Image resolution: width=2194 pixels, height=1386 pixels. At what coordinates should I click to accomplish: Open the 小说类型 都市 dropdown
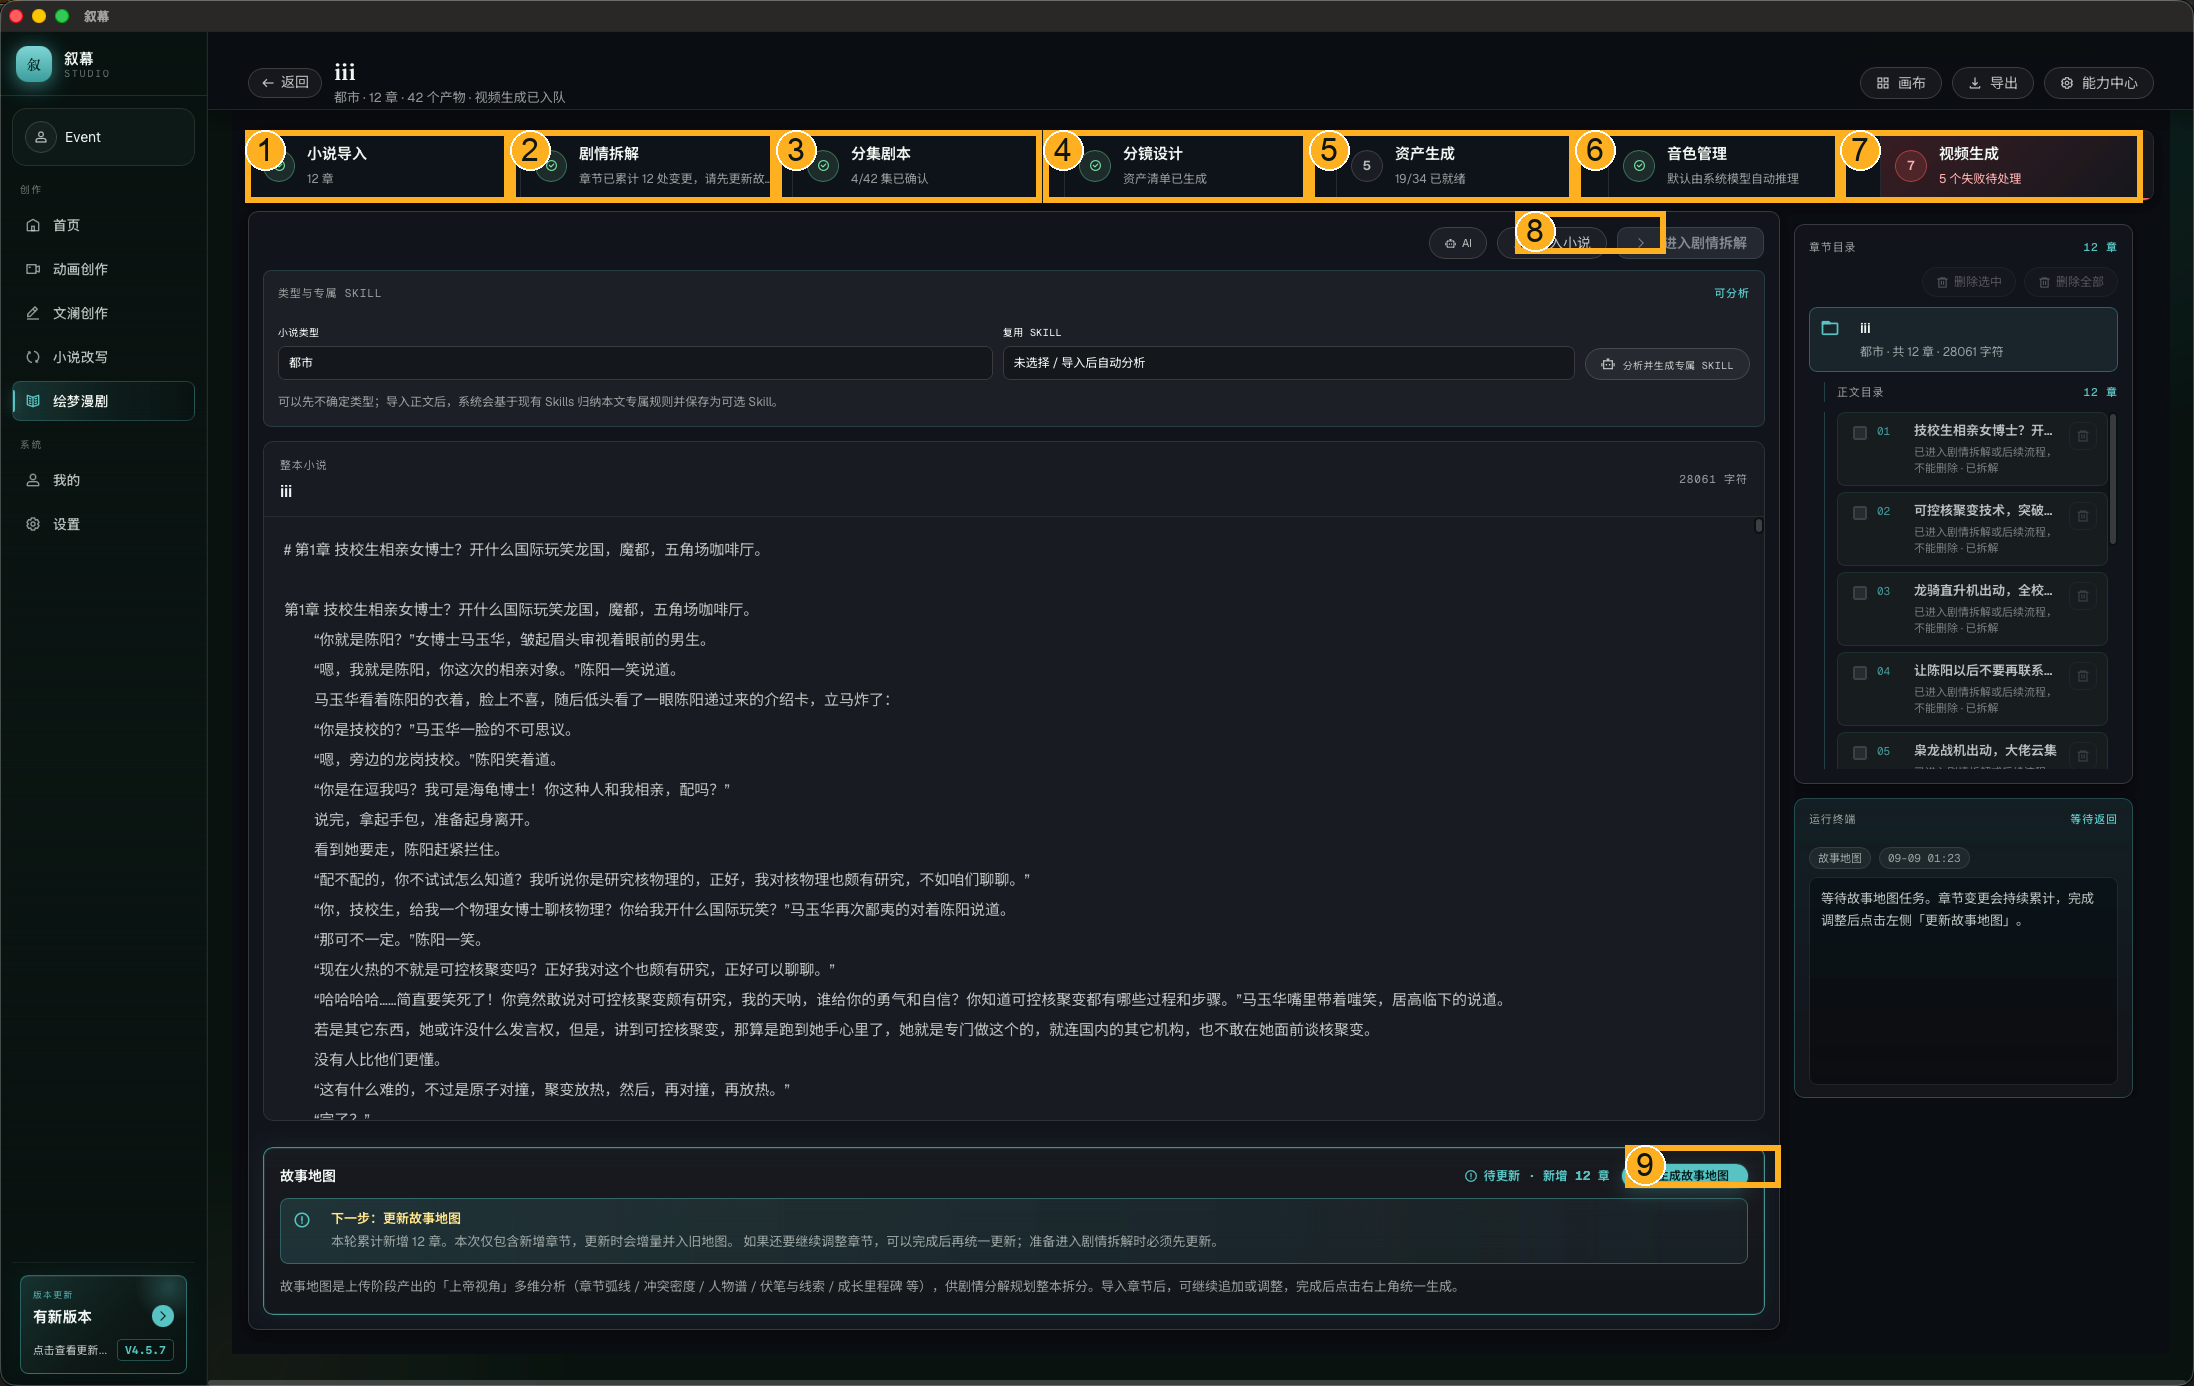(635, 363)
